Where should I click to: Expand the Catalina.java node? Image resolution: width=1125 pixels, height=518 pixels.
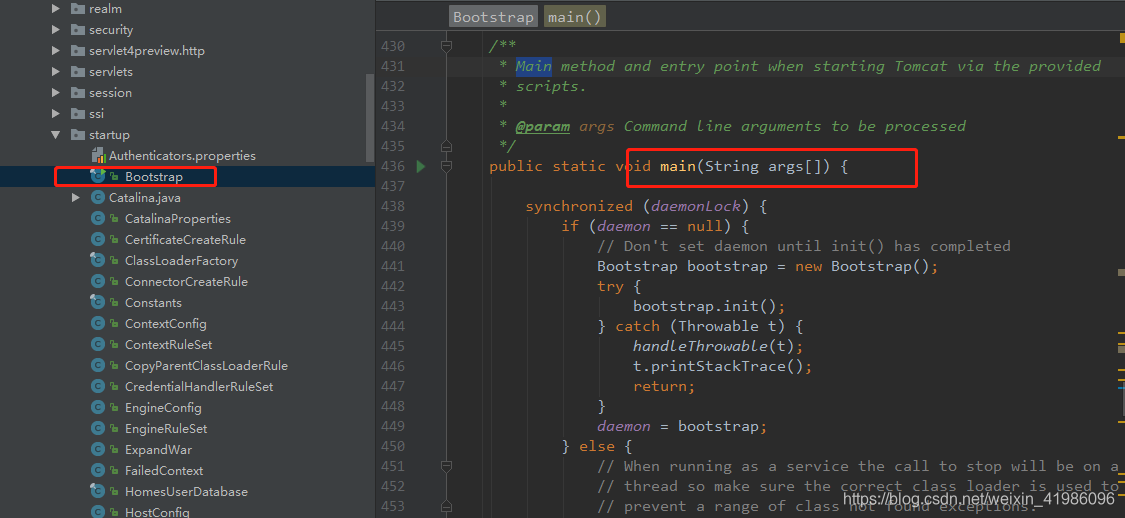pos(76,197)
